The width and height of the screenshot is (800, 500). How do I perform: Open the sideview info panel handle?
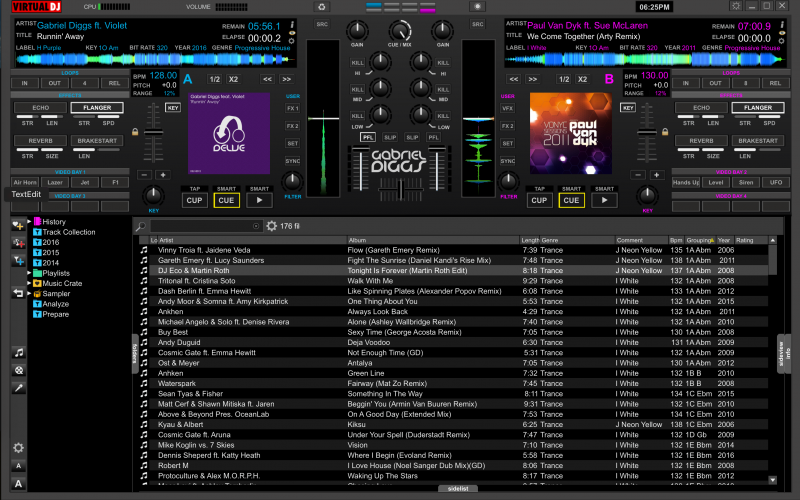click(784, 354)
